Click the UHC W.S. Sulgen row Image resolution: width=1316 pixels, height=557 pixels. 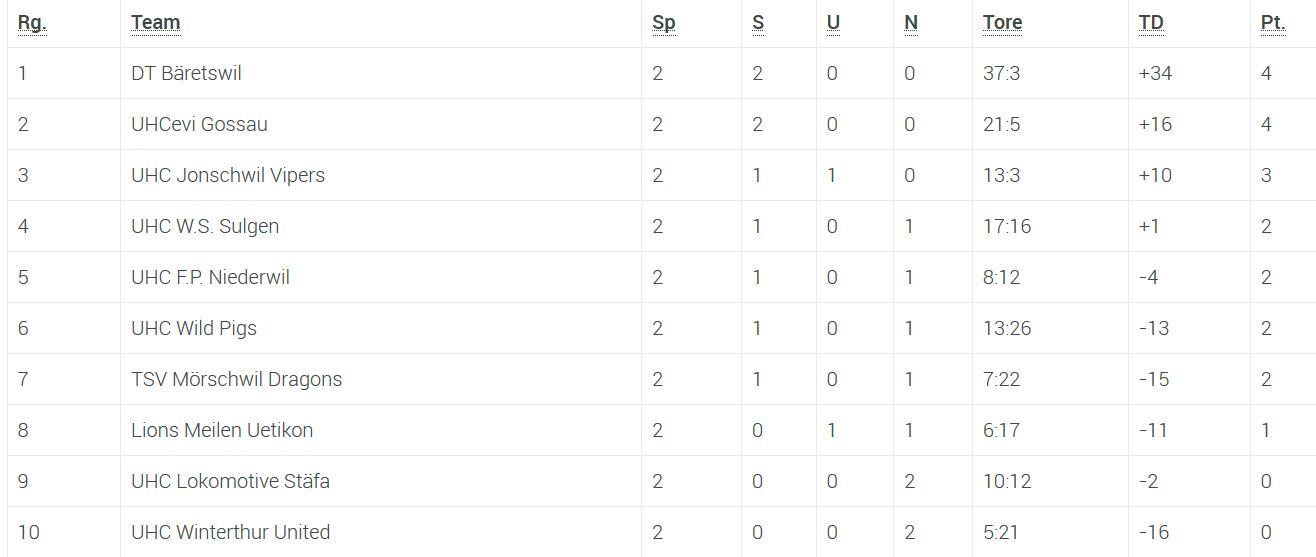point(205,226)
